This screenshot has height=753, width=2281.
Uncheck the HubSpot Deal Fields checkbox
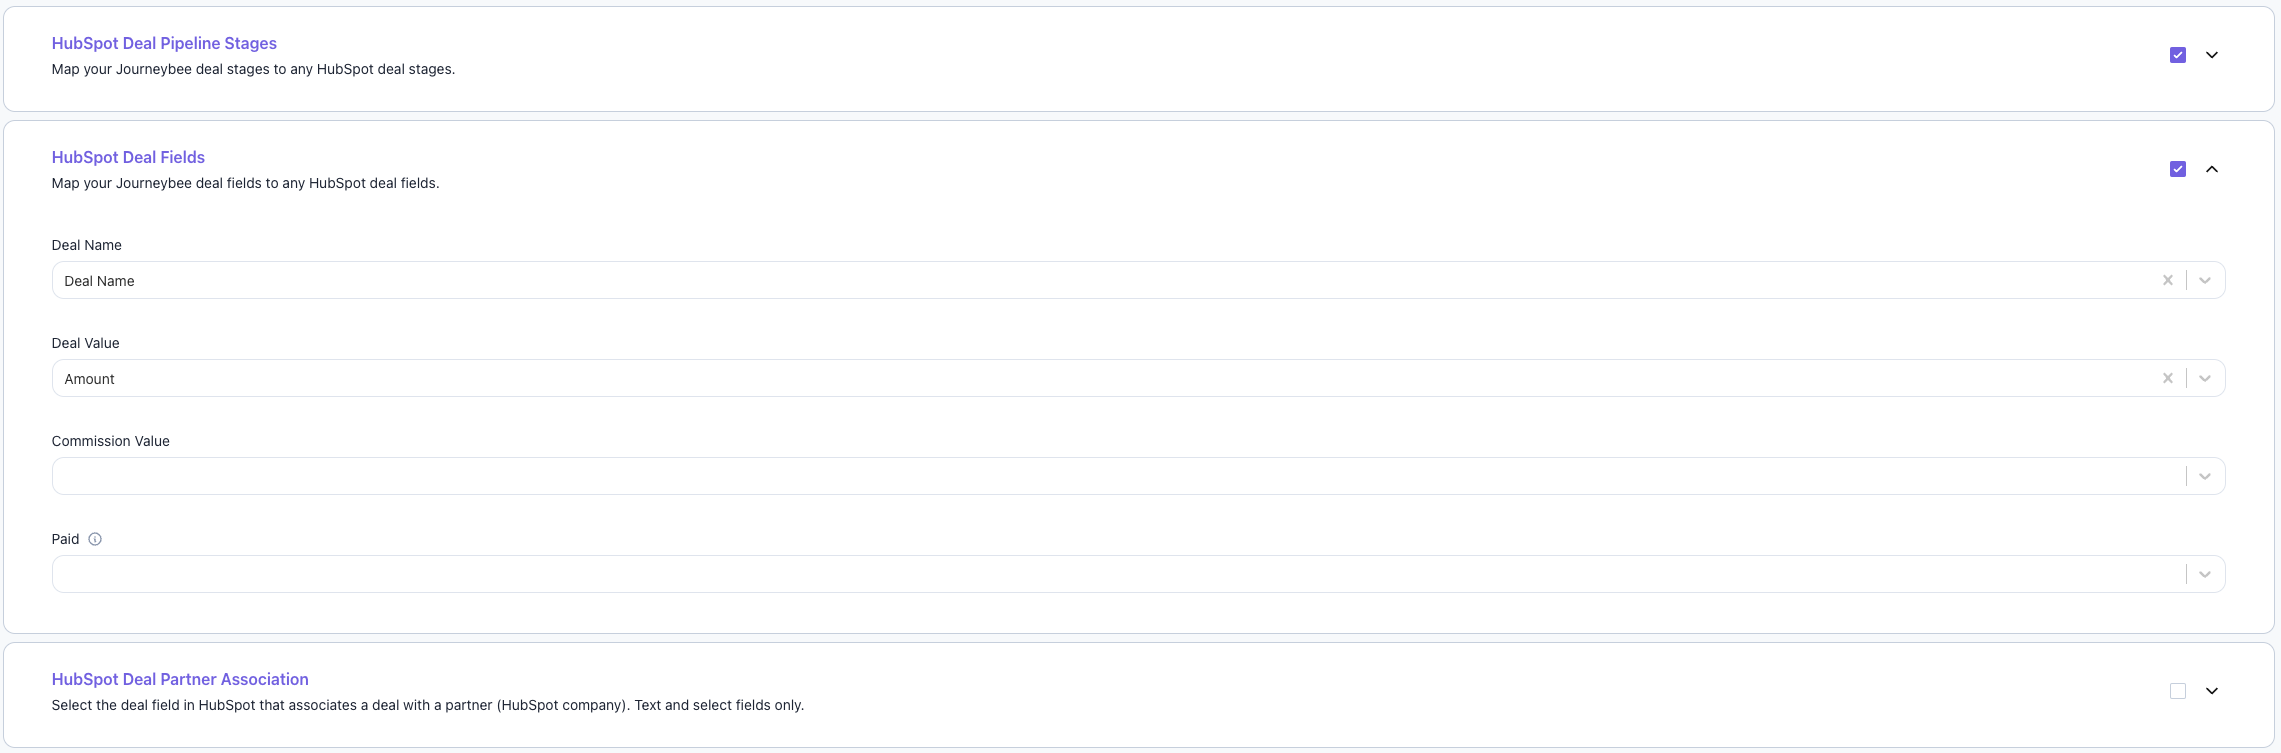(x=2178, y=169)
